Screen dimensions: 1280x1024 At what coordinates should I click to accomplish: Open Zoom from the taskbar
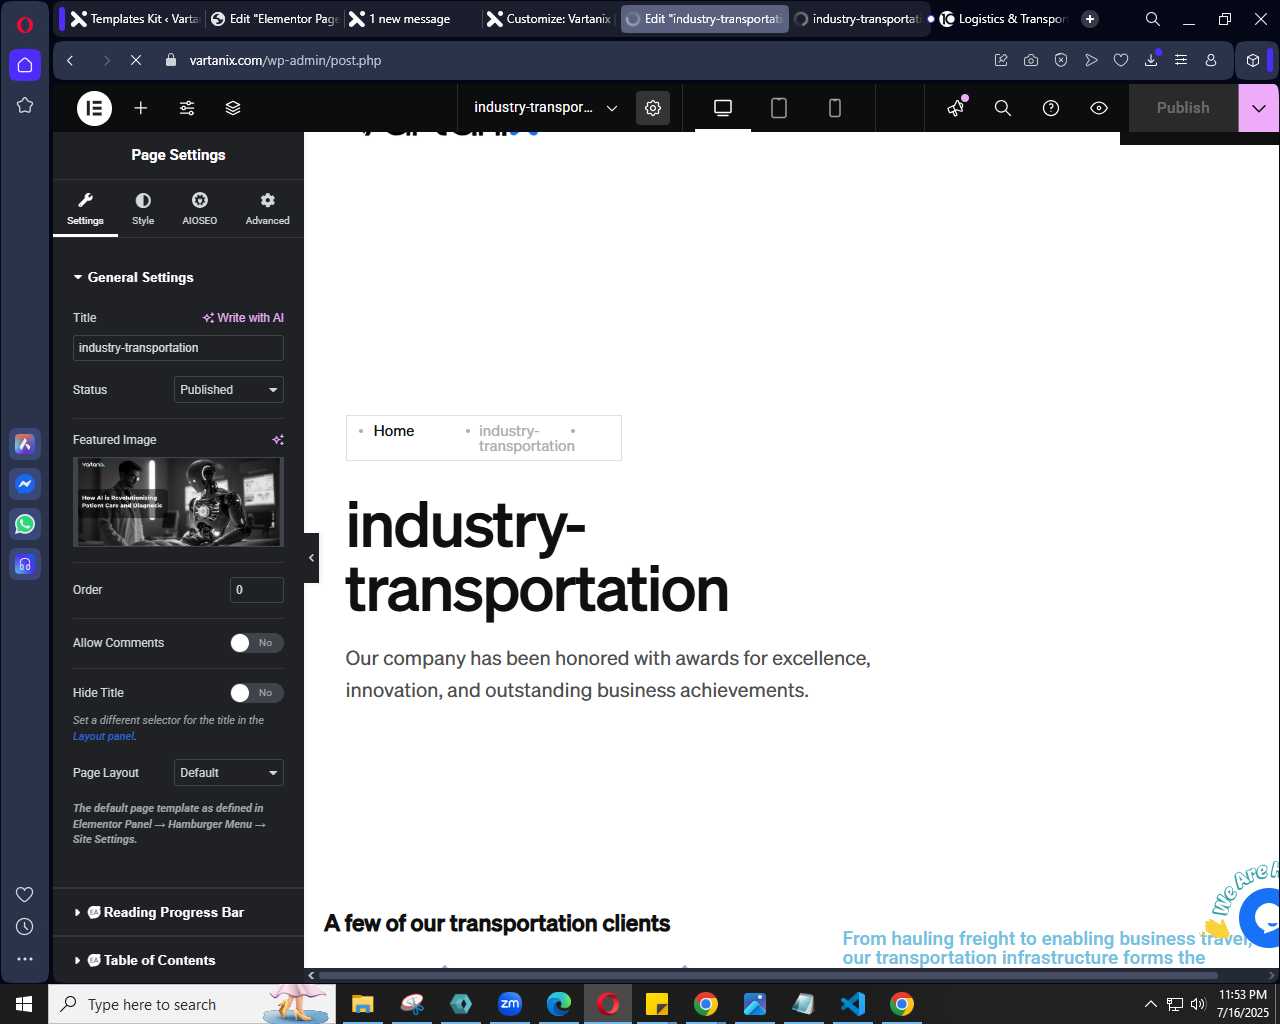[x=510, y=1004]
